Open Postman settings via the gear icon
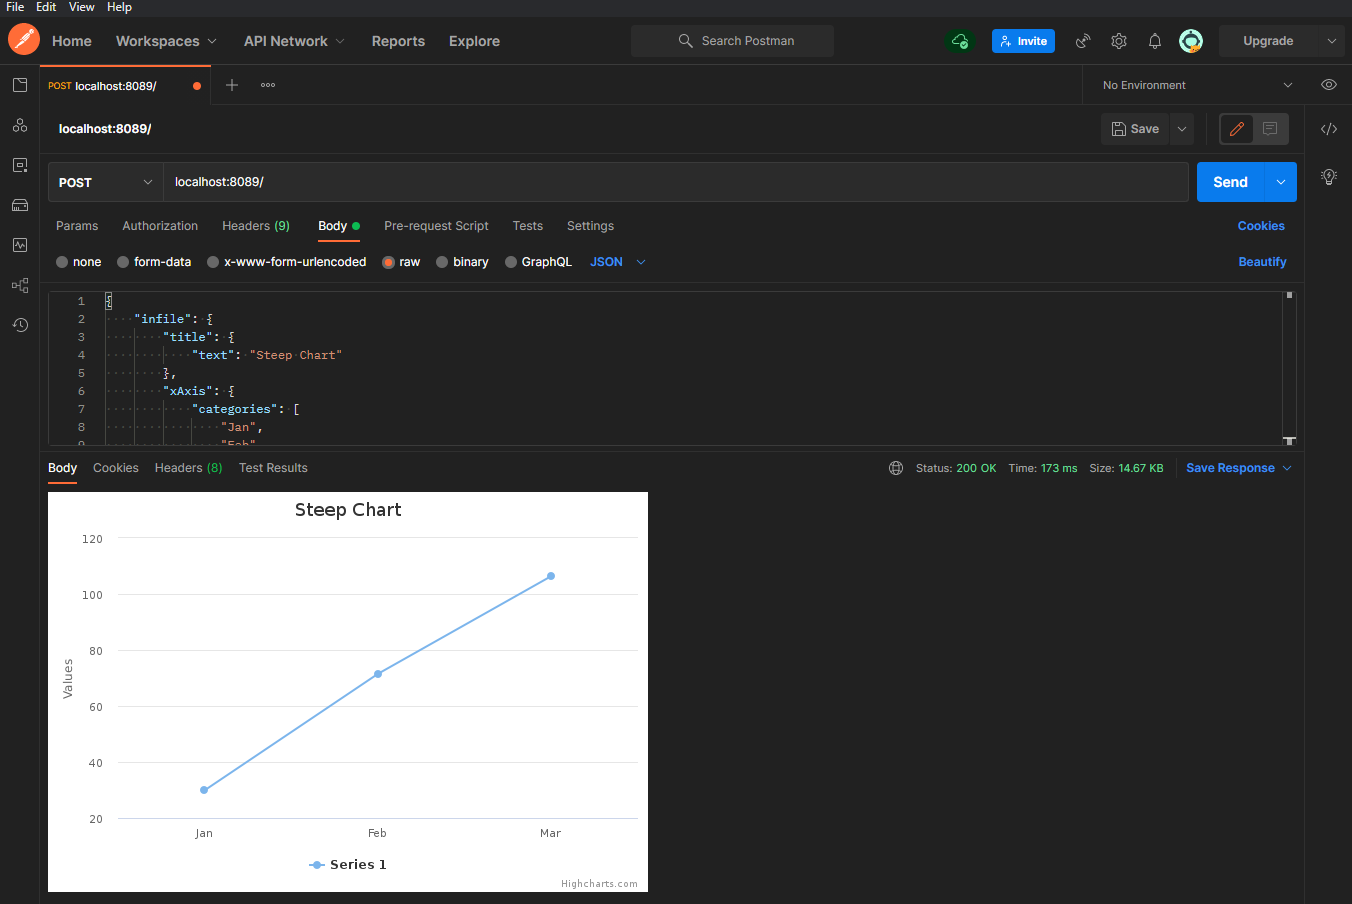The image size is (1352, 904). tap(1118, 41)
